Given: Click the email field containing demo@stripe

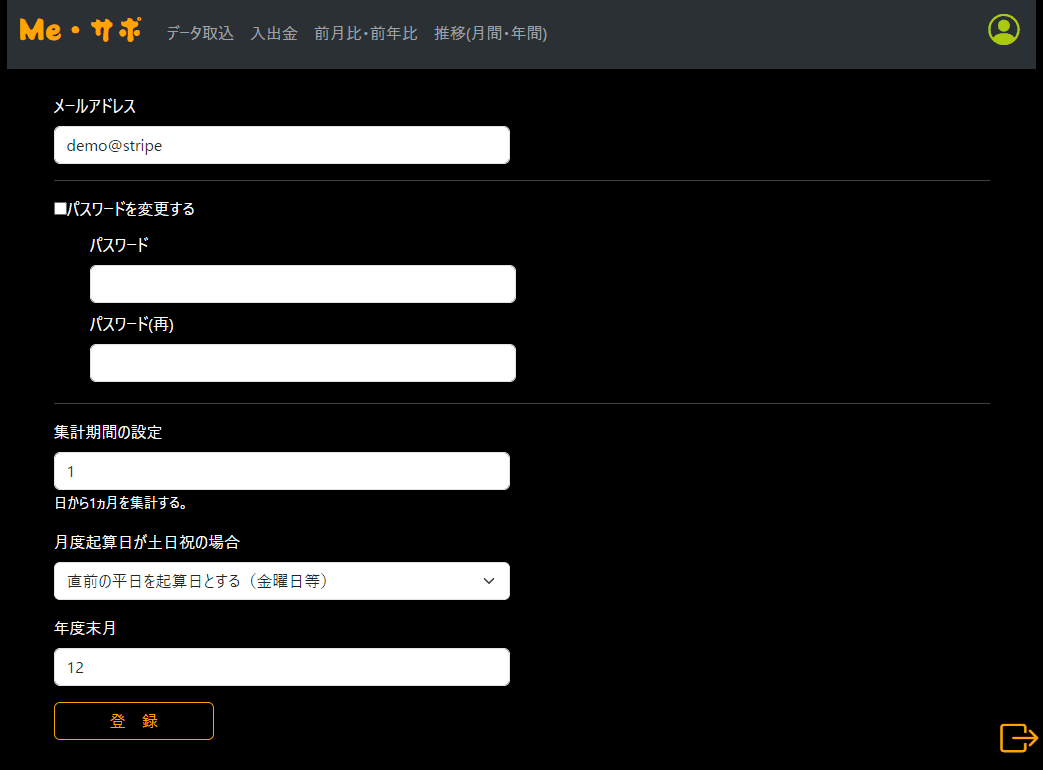Looking at the screenshot, I should [281, 145].
